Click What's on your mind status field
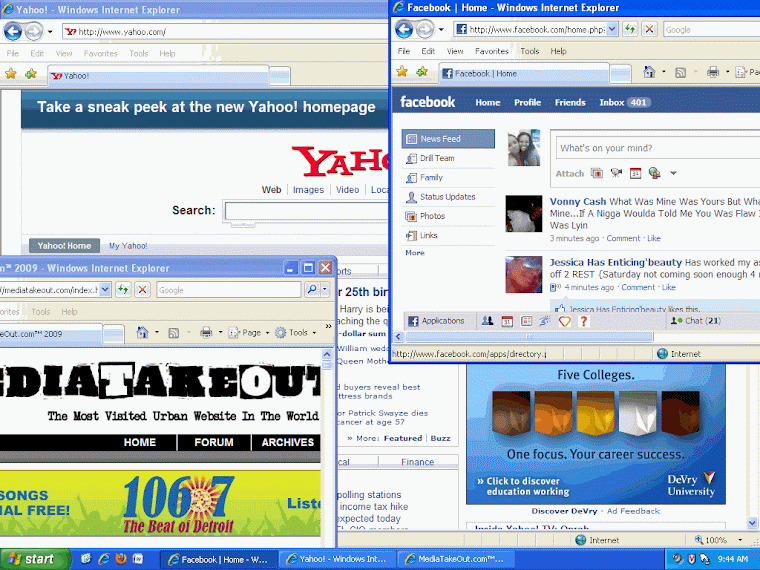 657,148
